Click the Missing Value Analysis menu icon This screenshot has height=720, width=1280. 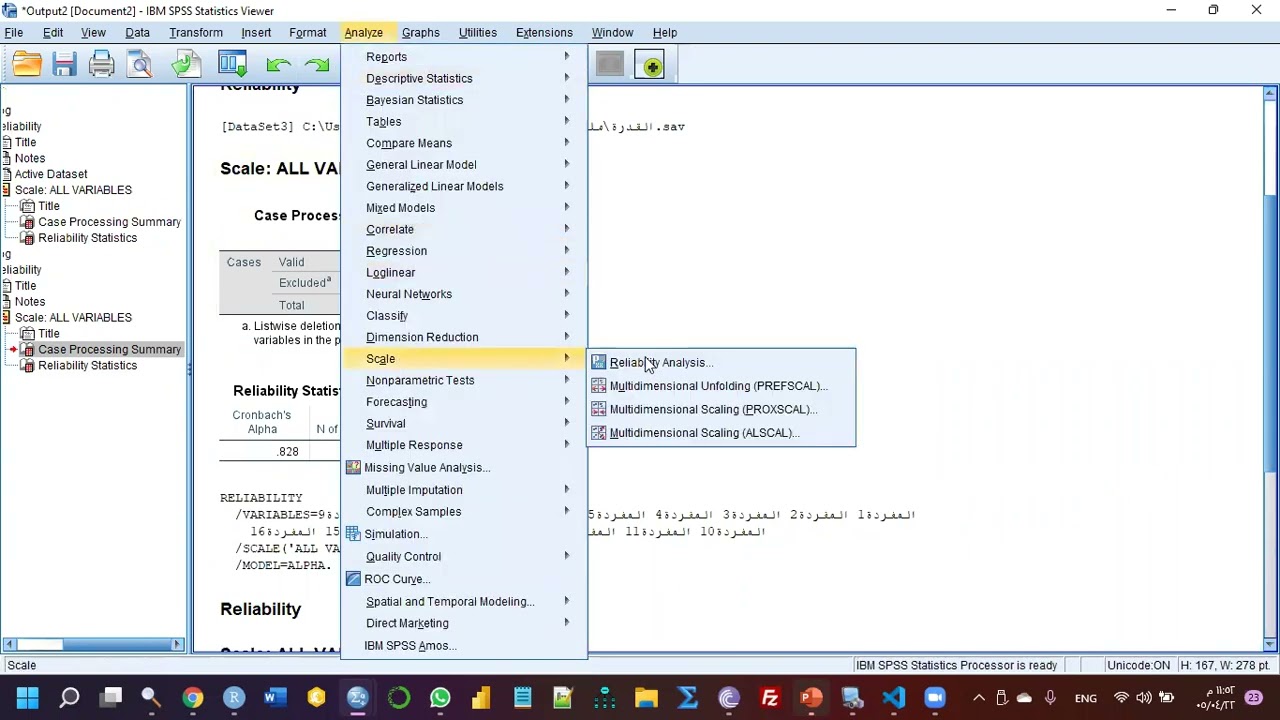point(353,467)
